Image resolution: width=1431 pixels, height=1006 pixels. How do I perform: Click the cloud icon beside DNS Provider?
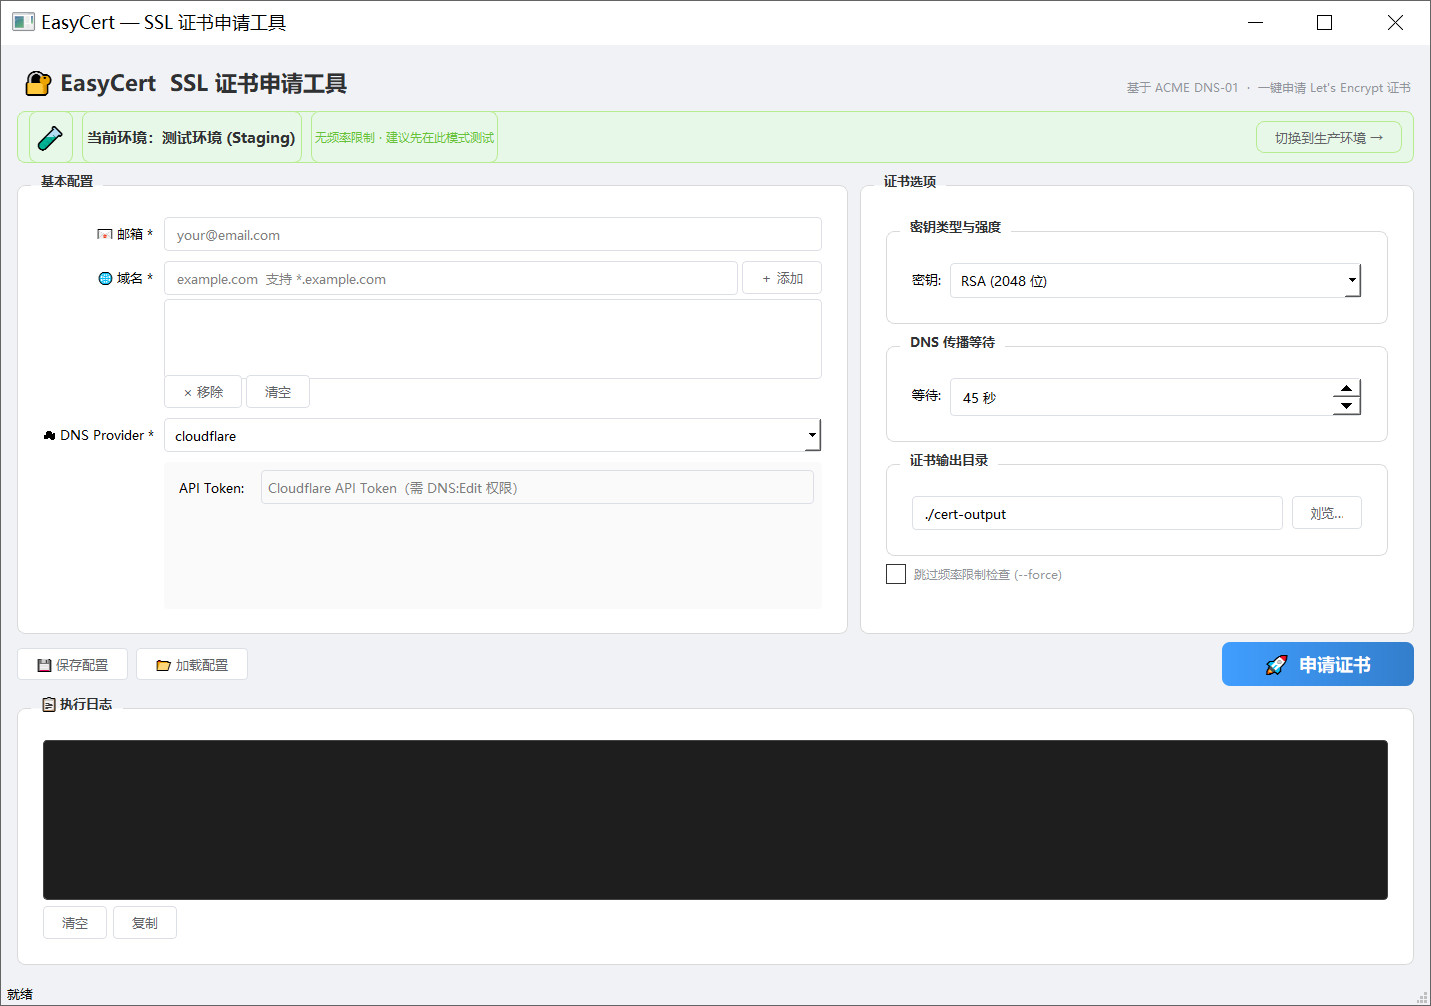tap(49, 436)
